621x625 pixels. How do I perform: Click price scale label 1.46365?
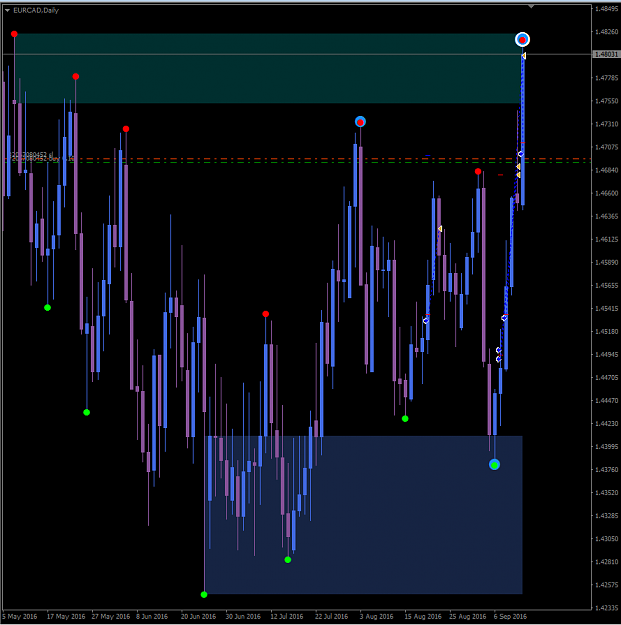tap(606, 216)
